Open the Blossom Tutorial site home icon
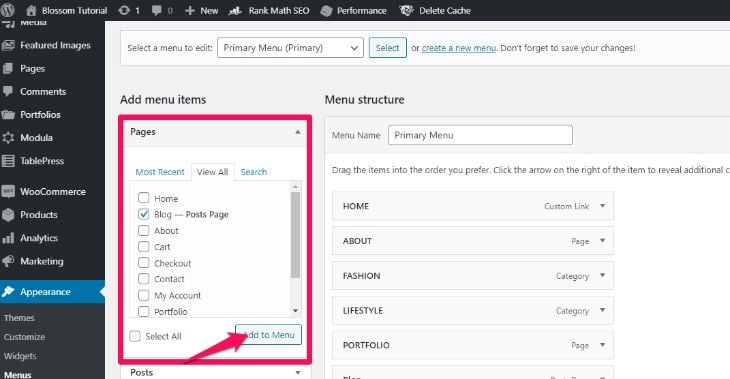The width and height of the screenshot is (730, 379). tap(31, 10)
